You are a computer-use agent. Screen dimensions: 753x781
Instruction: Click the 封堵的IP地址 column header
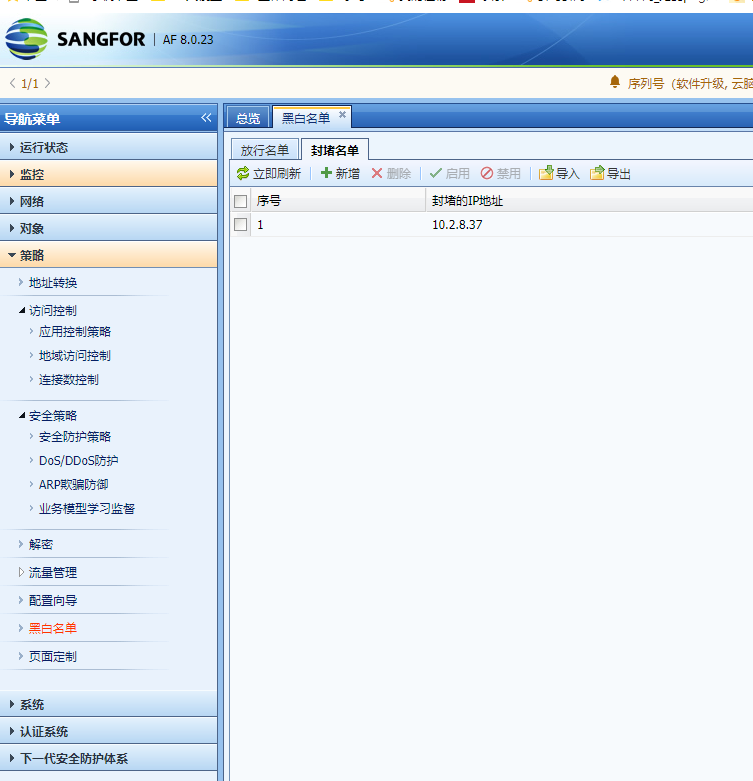tap(467, 201)
